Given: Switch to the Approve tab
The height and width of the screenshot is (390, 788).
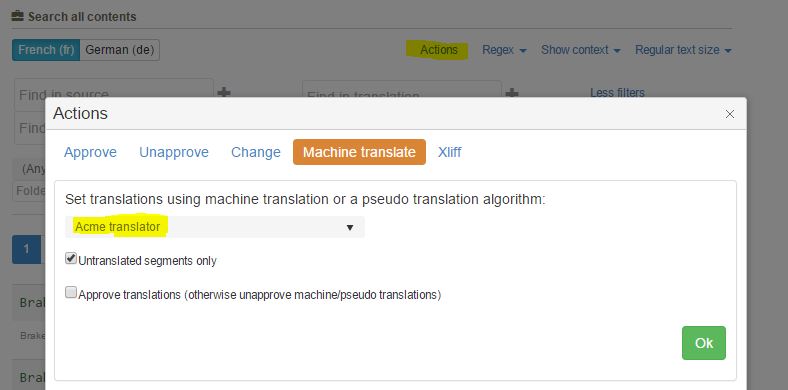Looking at the screenshot, I should [x=90, y=152].
